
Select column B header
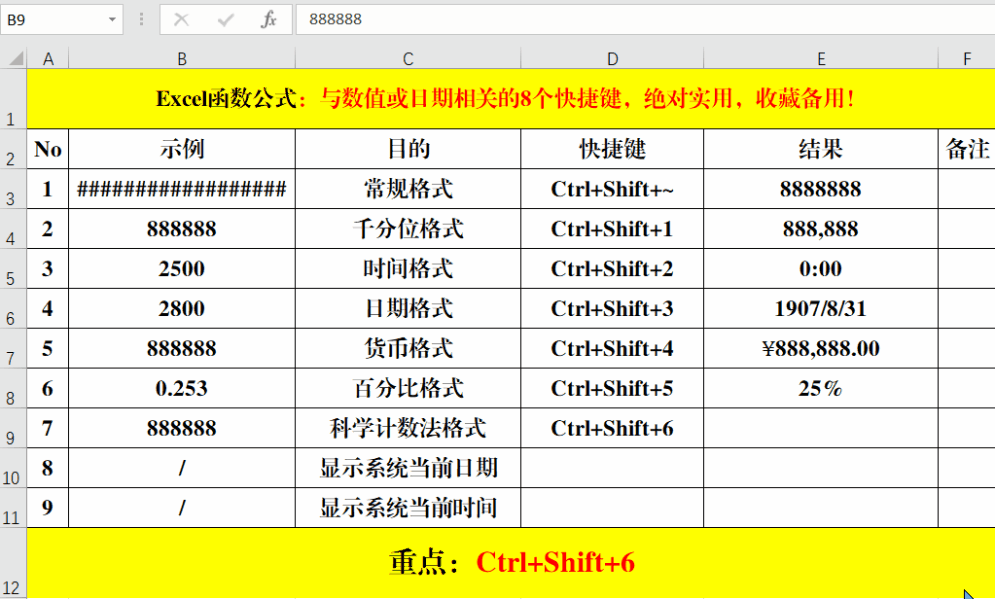click(x=182, y=59)
